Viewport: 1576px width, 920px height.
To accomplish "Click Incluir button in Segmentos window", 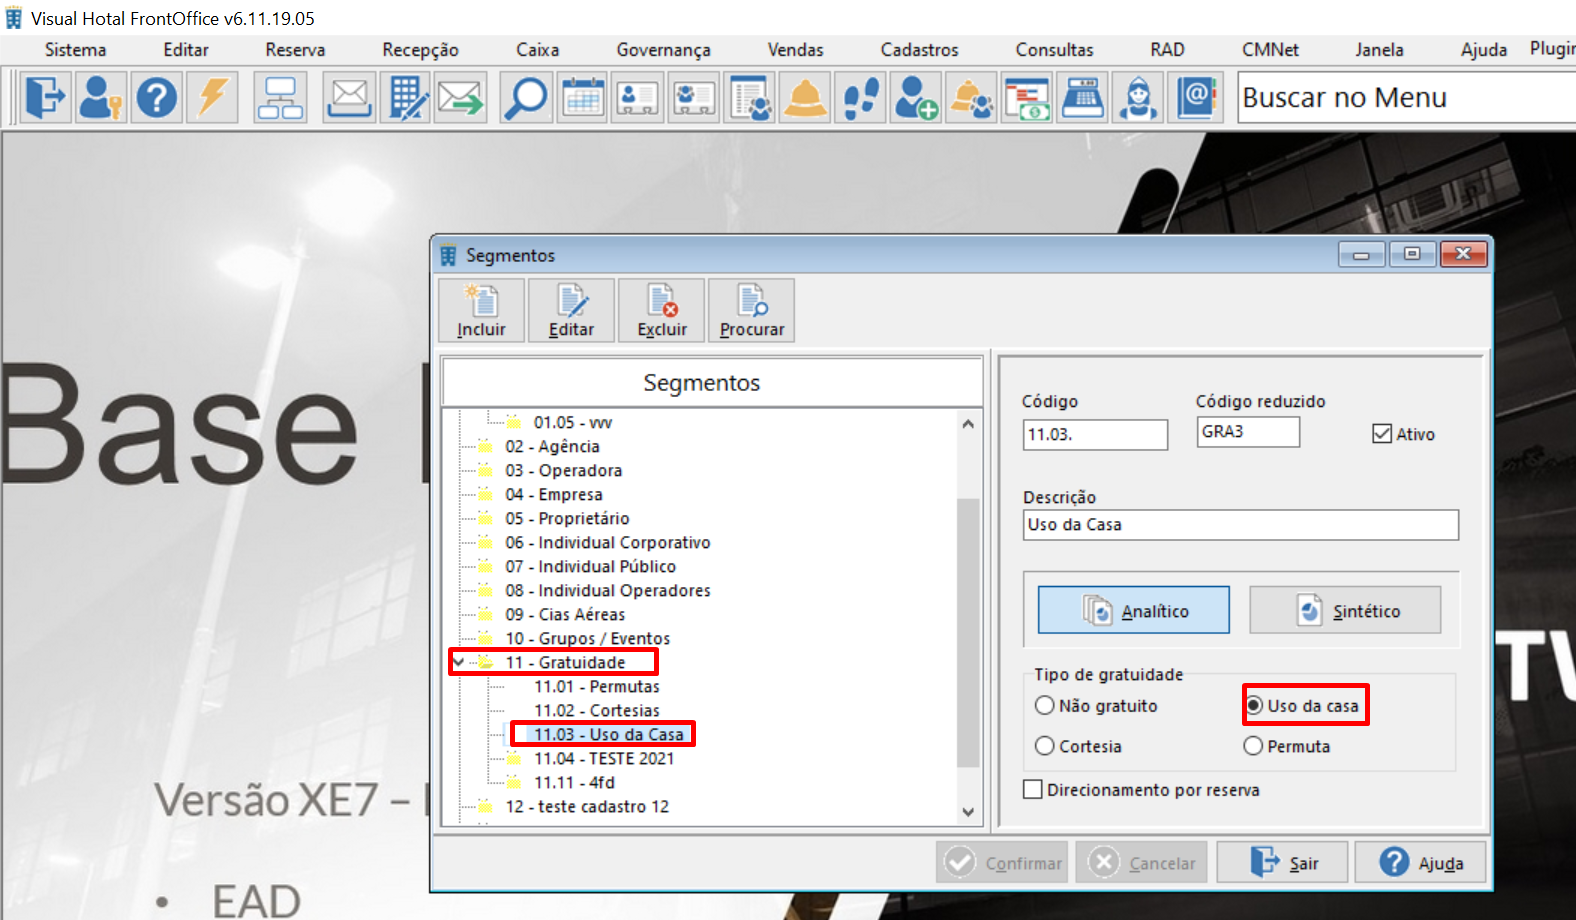I will 482,311.
